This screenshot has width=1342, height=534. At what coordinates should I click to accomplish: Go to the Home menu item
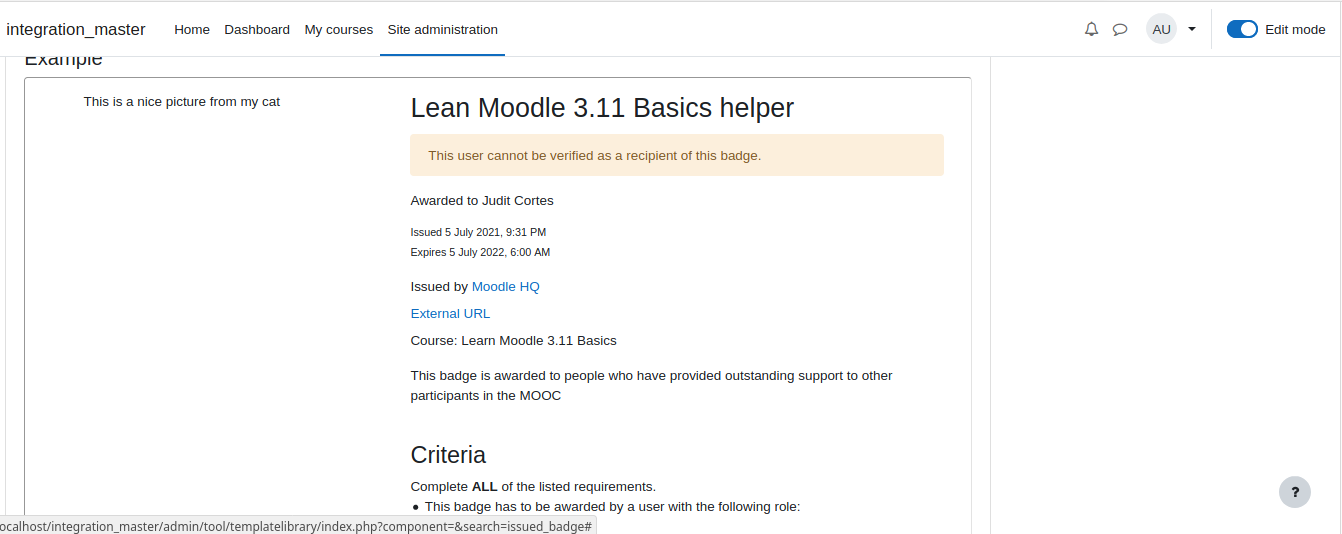[x=192, y=29]
